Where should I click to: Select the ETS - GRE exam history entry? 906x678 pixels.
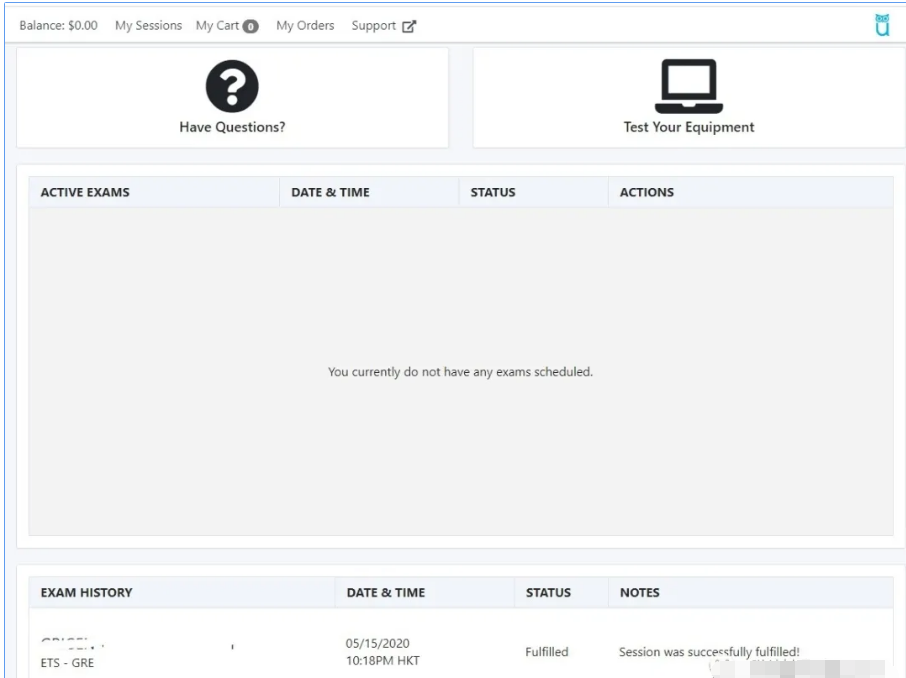[x=67, y=662]
